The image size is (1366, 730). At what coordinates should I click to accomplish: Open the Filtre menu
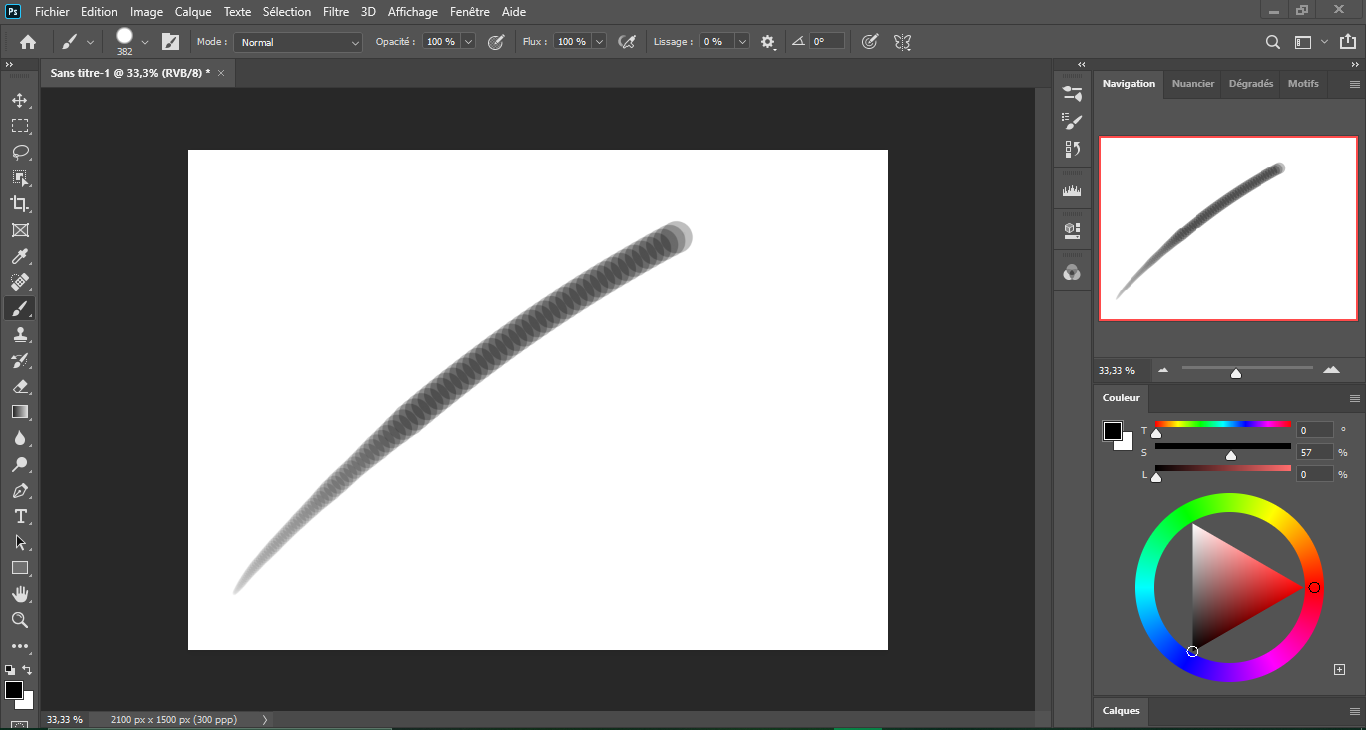coord(336,12)
